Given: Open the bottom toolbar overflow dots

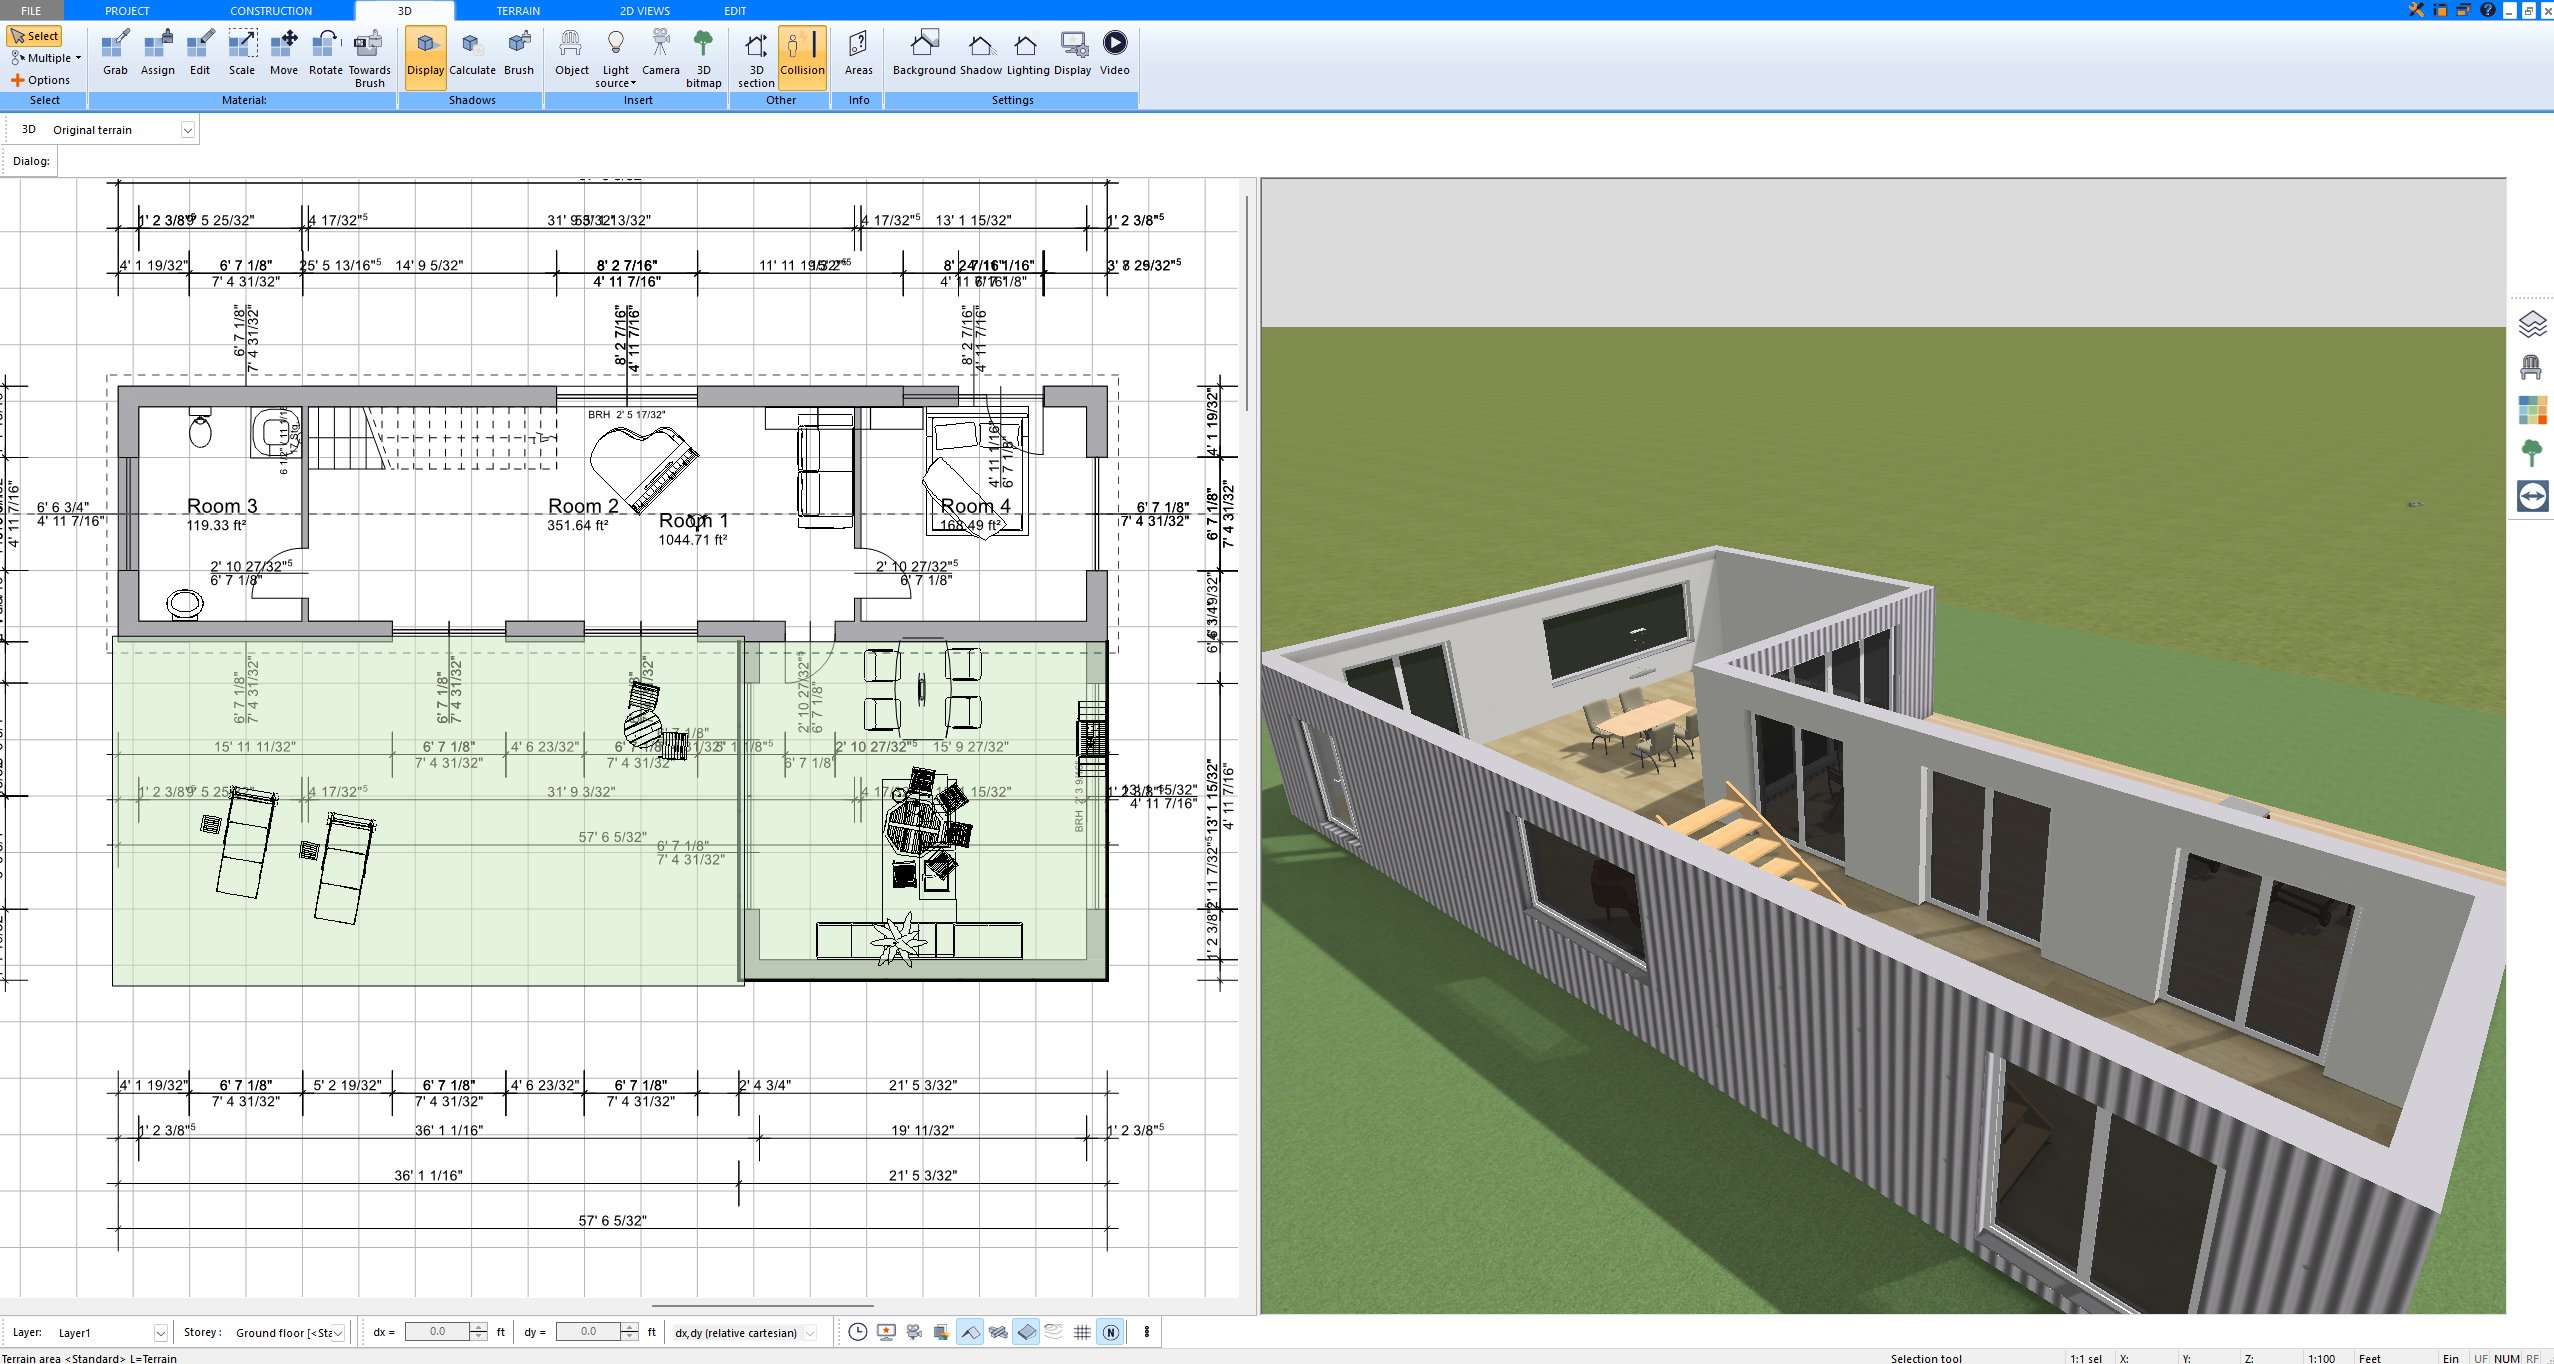Looking at the screenshot, I should (x=1146, y=1332).
